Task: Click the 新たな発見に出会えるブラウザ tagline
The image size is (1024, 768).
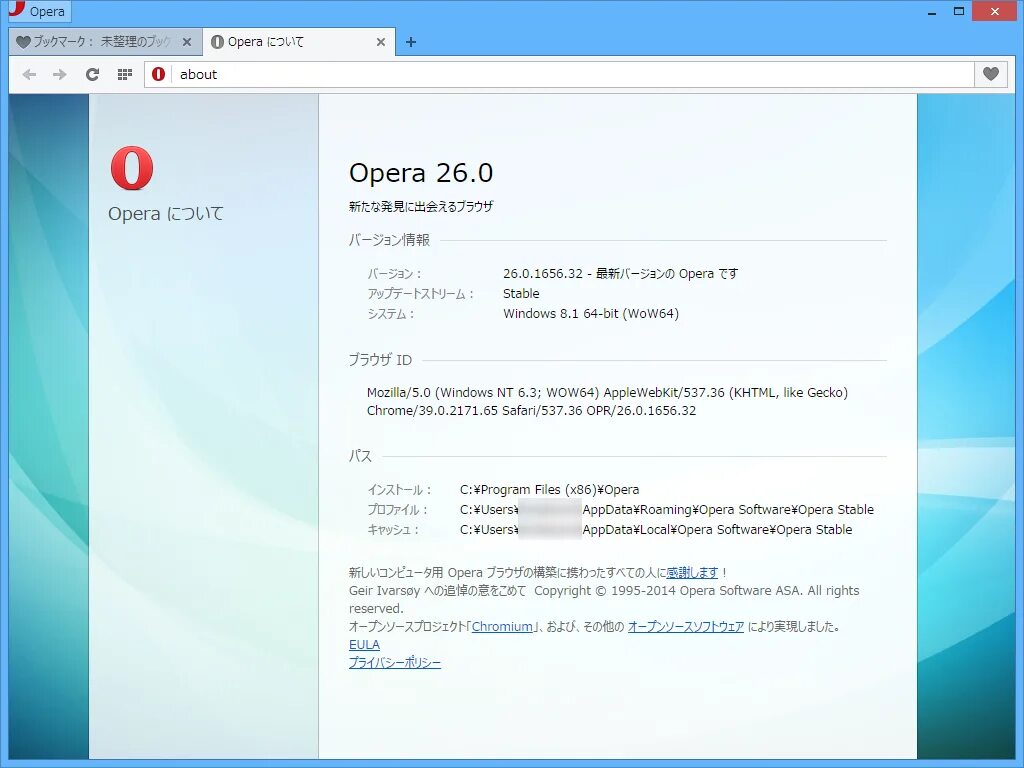Action: [421, 206]
